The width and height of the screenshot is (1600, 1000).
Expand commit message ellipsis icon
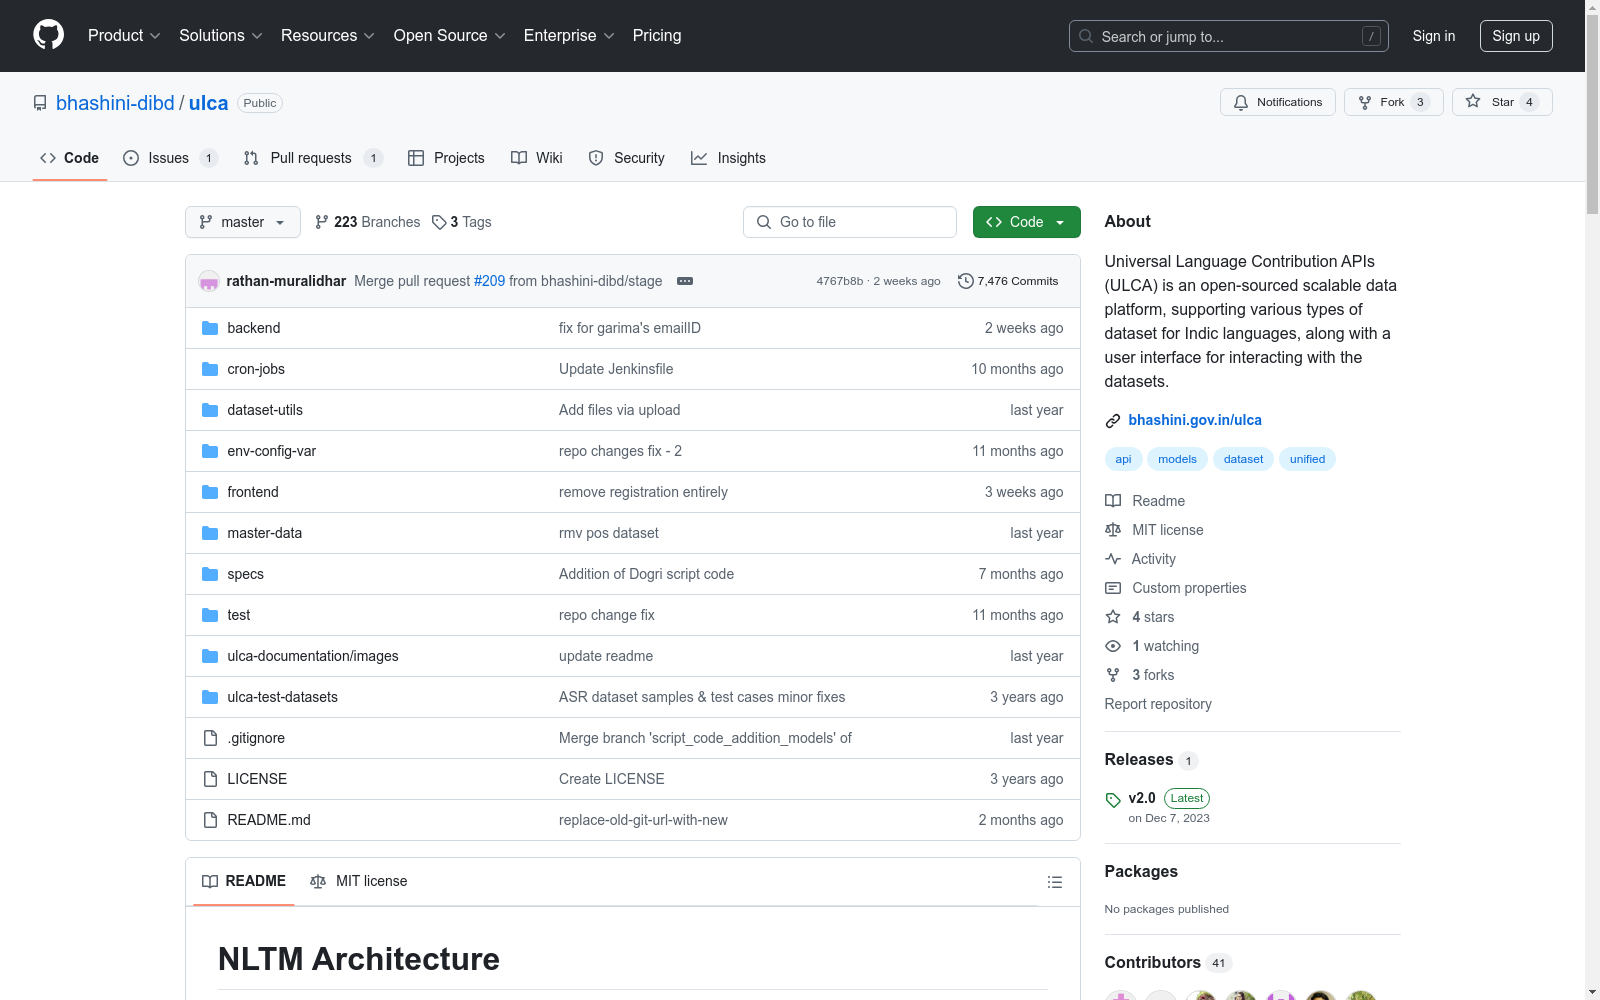tap(685, 281)
